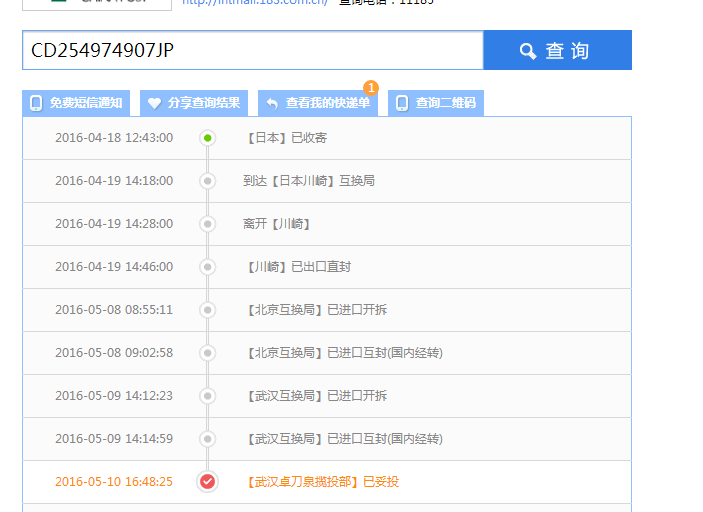Focus the tracking number field CD254974907JP
The image size is (703, 512).
click(253, 50)
